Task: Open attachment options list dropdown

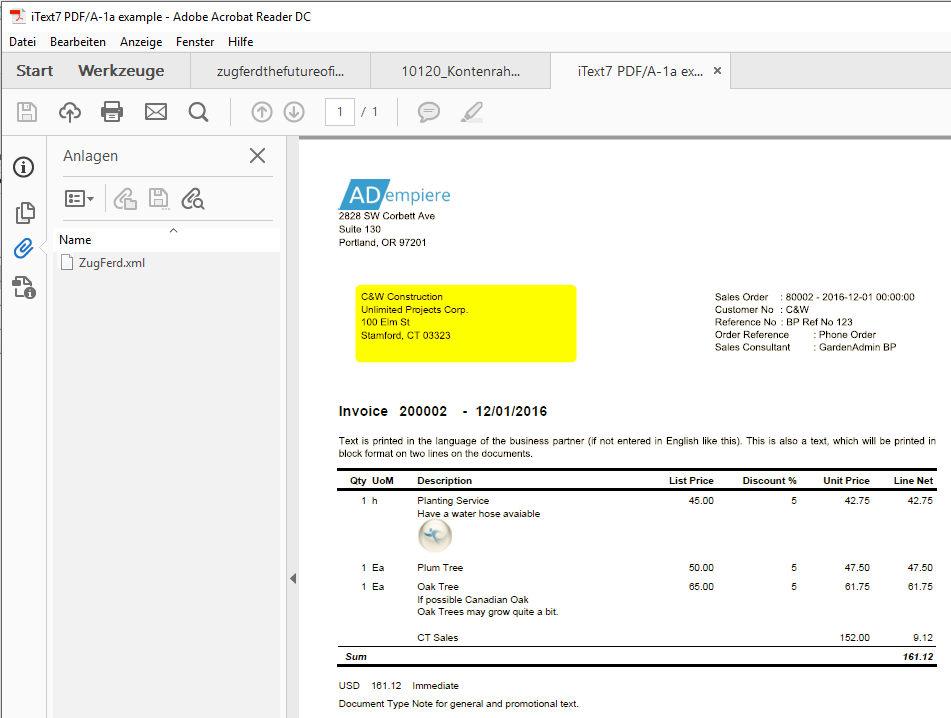Action: click(x=79, y=199)
